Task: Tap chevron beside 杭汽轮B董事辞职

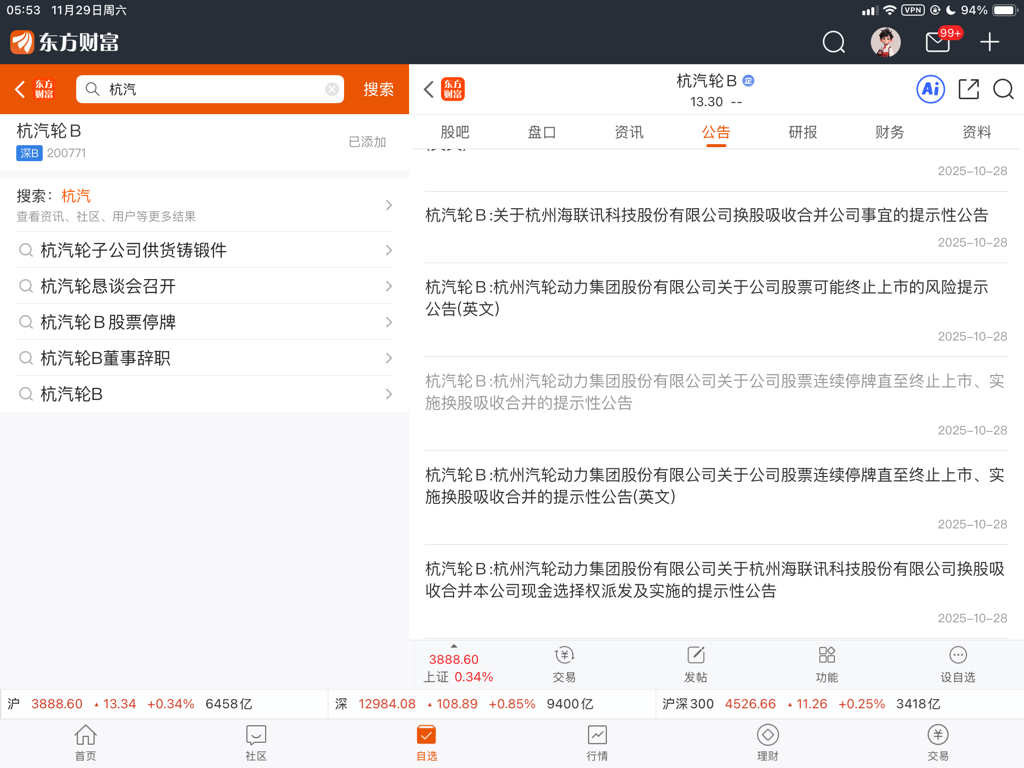Action: point(389,358)
